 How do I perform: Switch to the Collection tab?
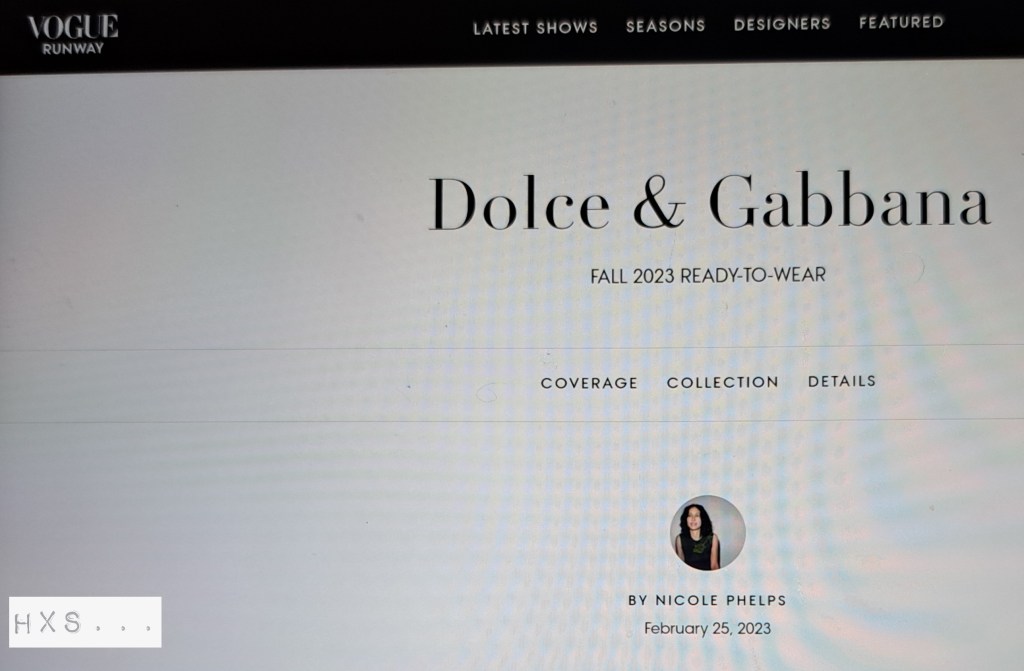coord(722,382)
